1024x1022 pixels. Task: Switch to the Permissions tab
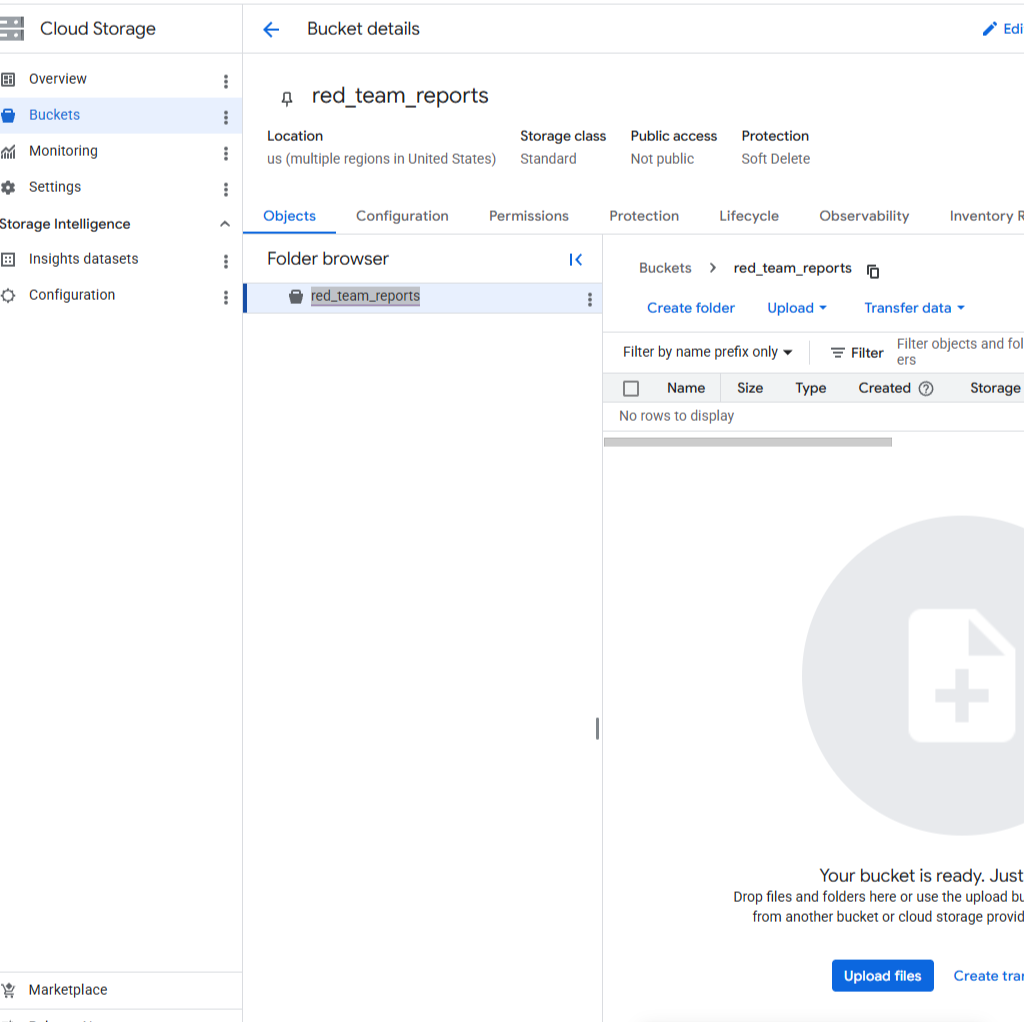click(x=529, y=216)
